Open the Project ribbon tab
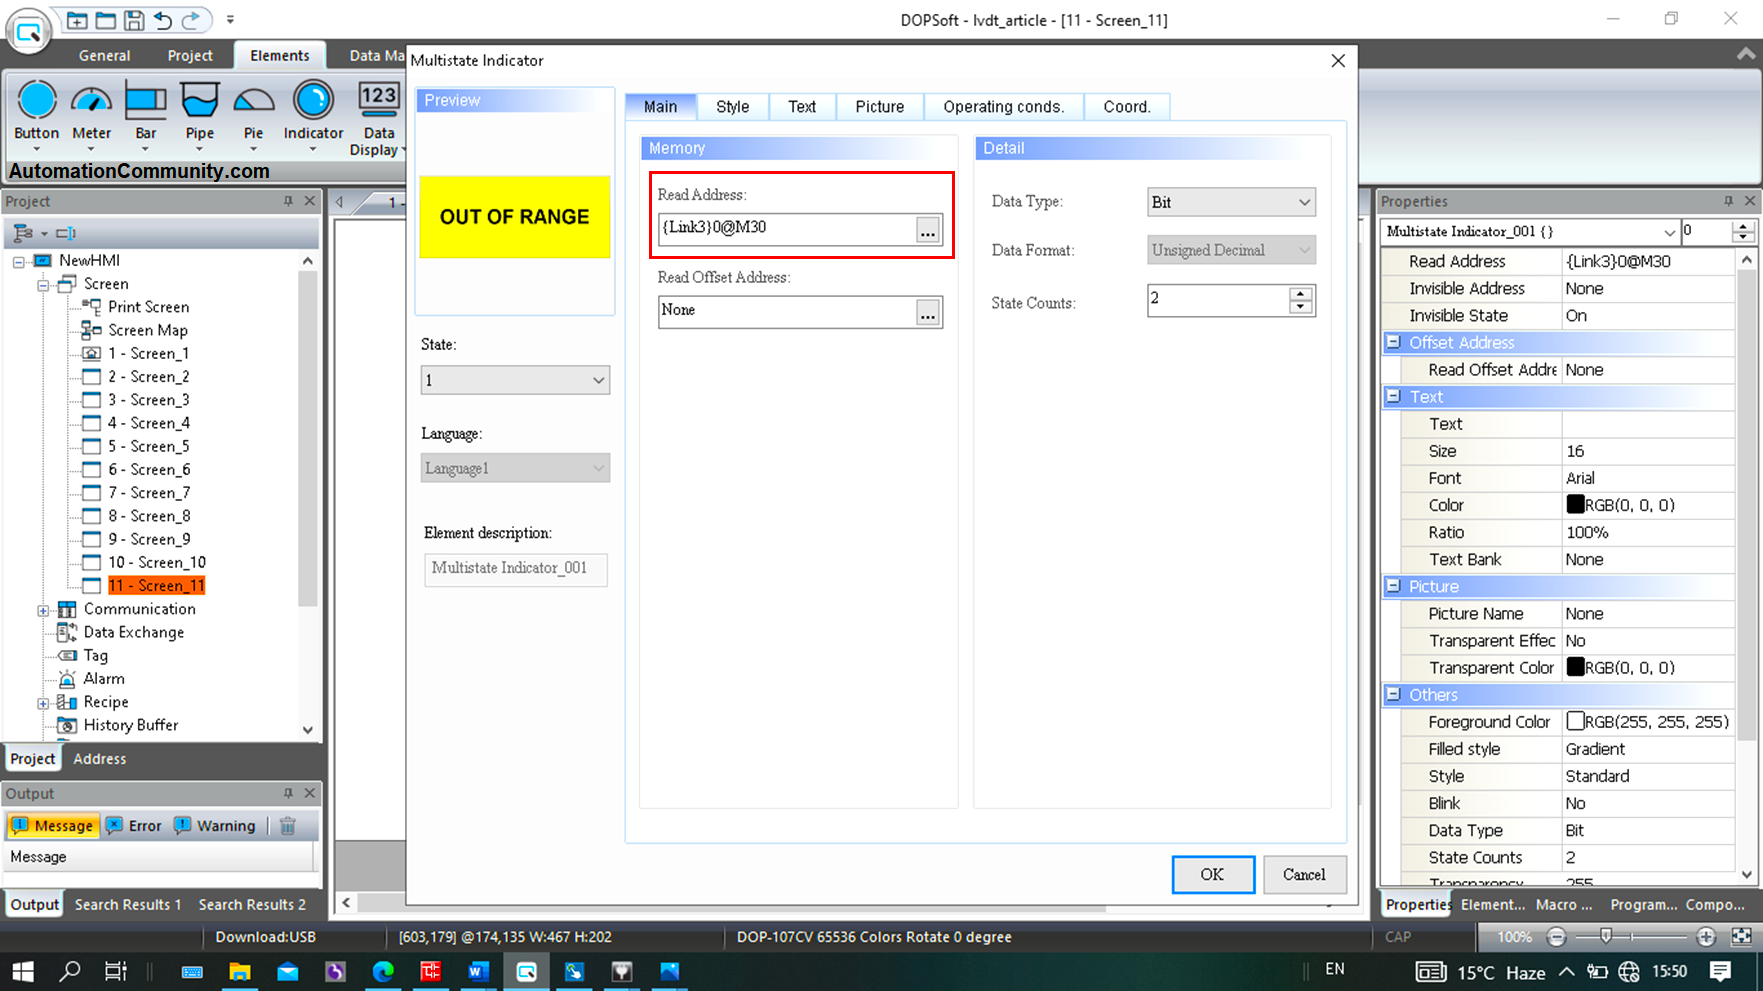Screen dimensions: 1763x991 190,55
